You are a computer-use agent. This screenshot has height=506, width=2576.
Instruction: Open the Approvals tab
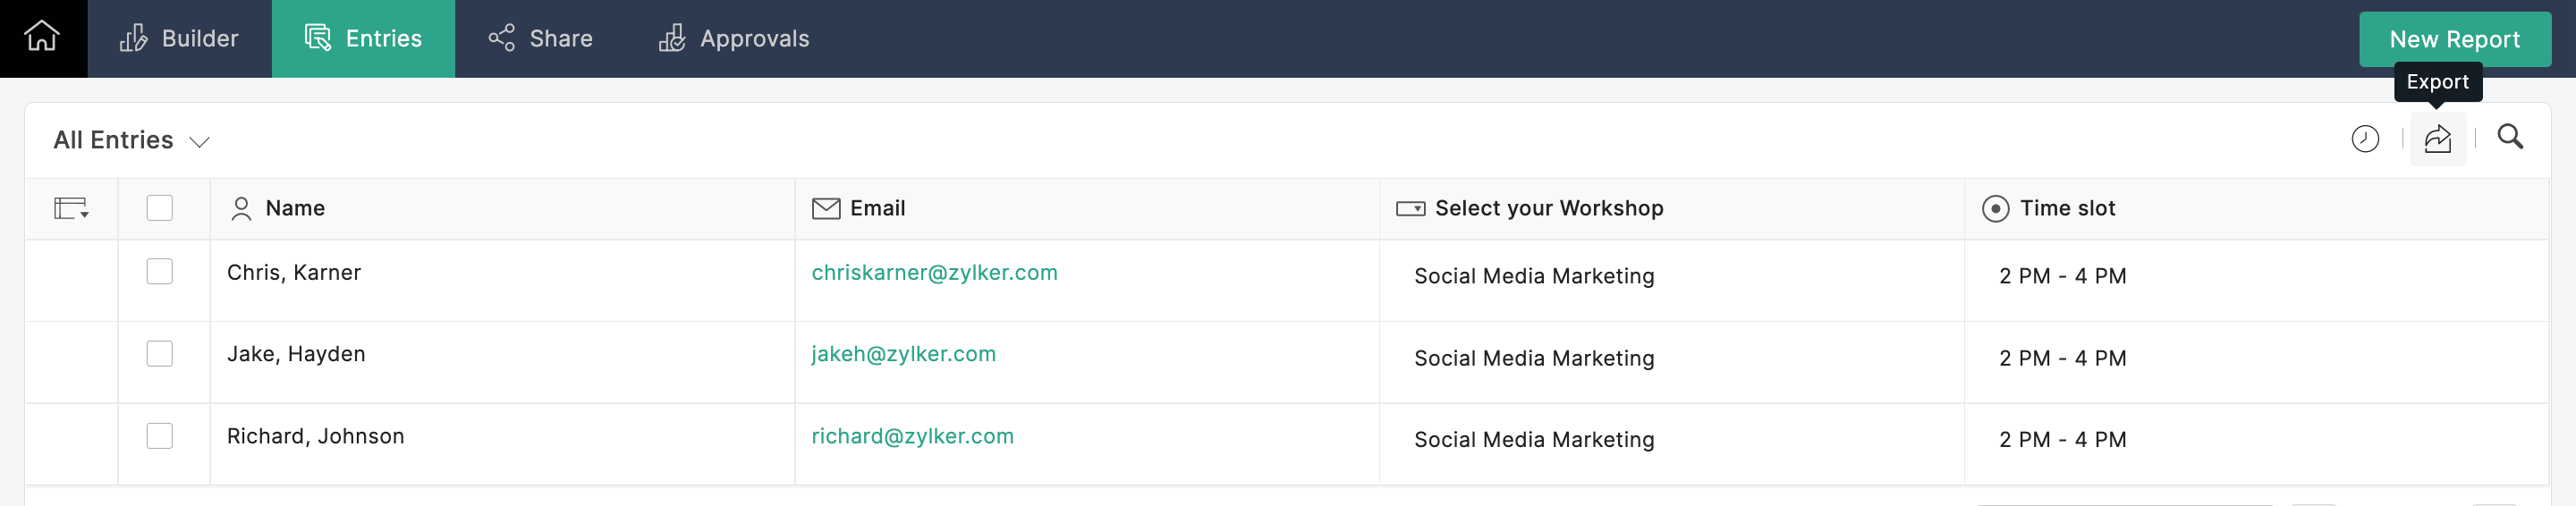733,39
